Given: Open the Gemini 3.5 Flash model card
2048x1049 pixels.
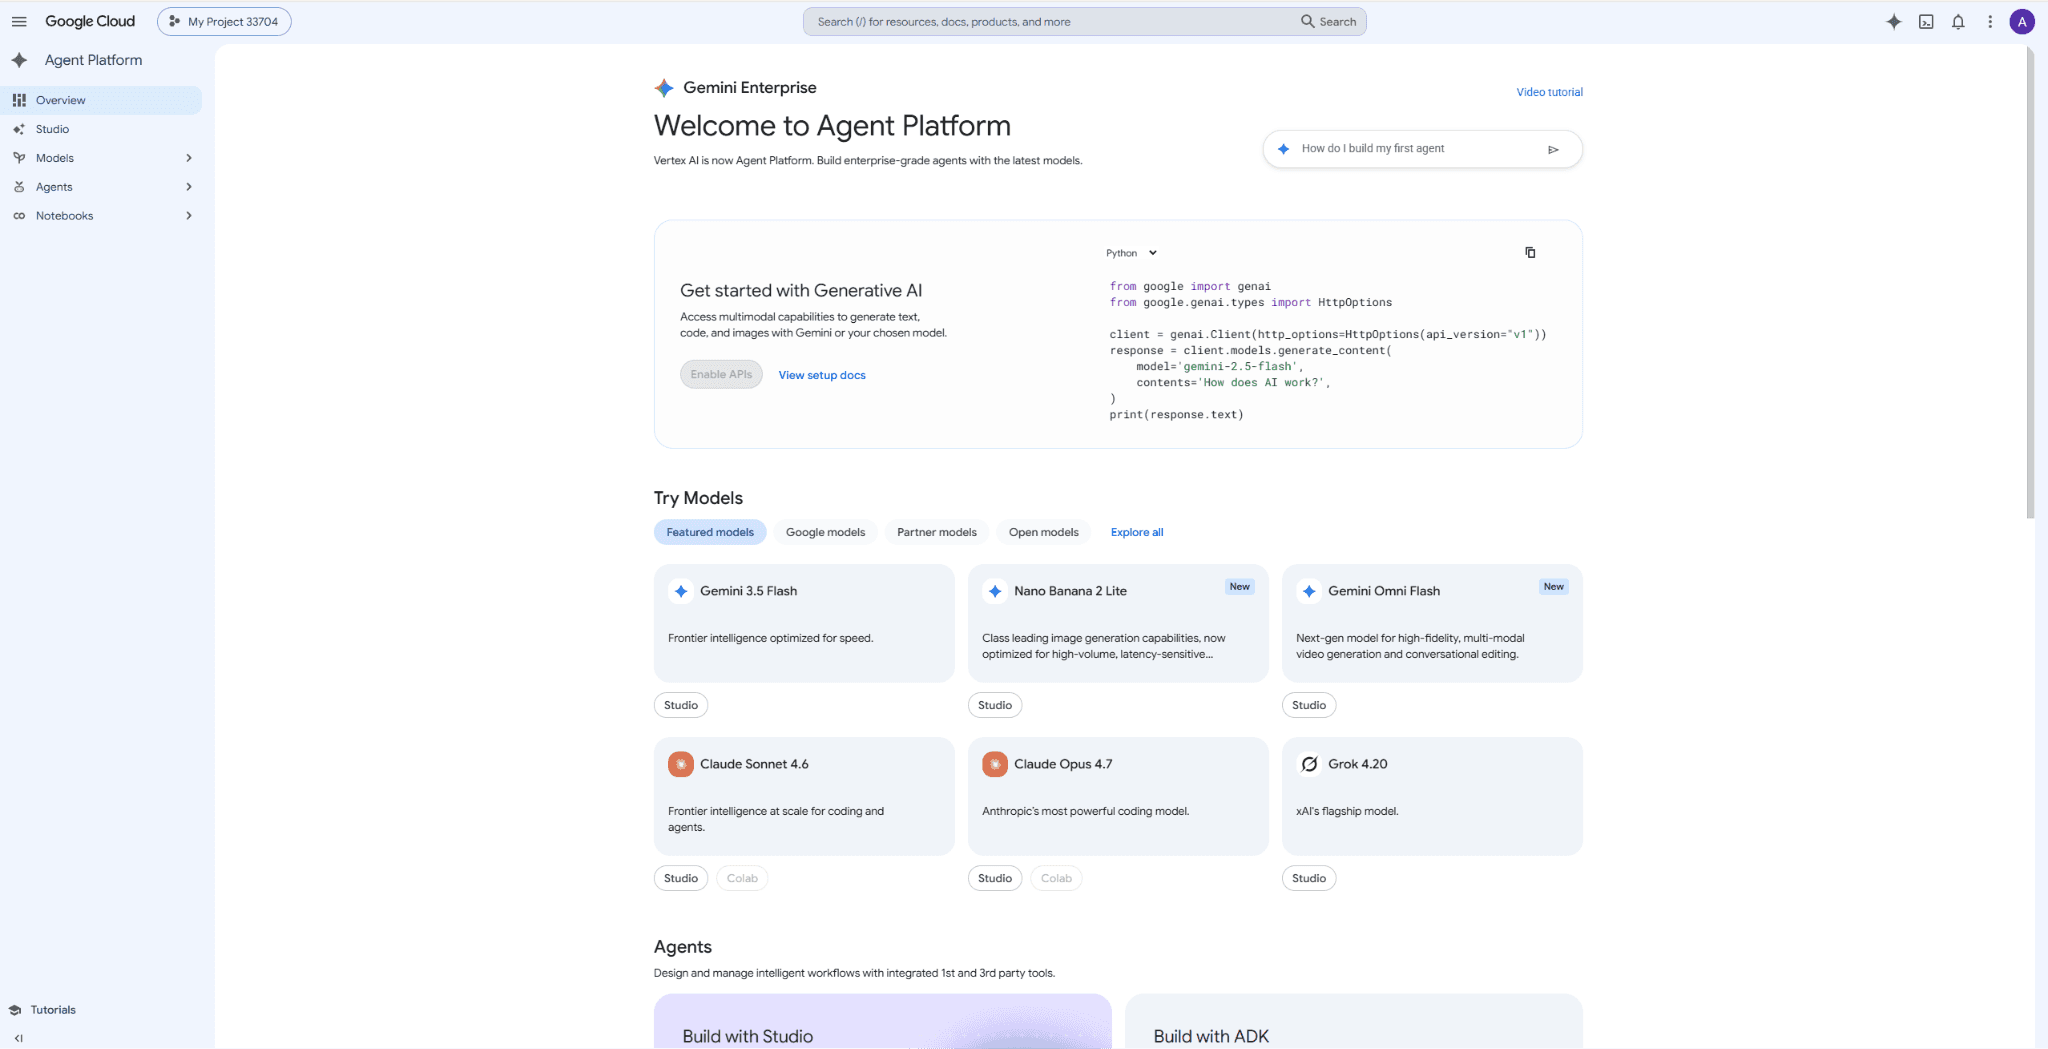Looking at the screenshot, I should [x=804, y=623].
